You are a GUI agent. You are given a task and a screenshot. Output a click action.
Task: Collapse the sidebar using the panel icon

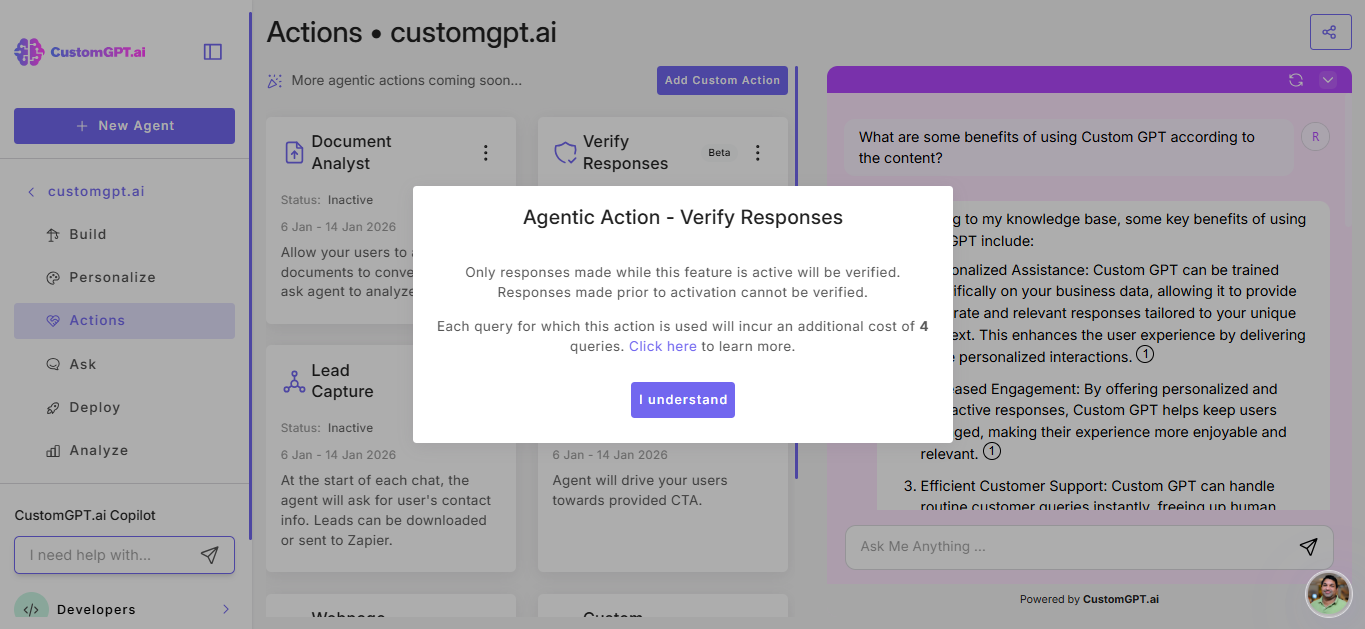212,51
